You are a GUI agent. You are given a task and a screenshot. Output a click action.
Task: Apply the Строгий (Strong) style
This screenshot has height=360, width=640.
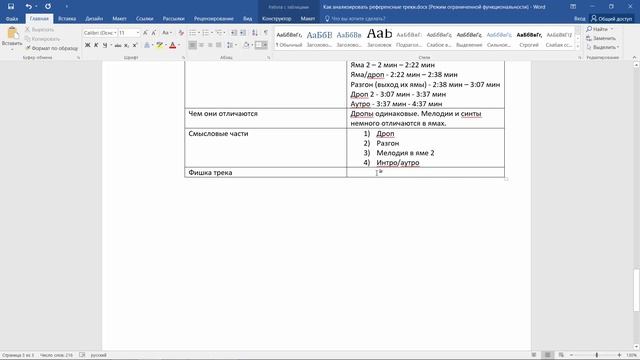pos(529,39)
